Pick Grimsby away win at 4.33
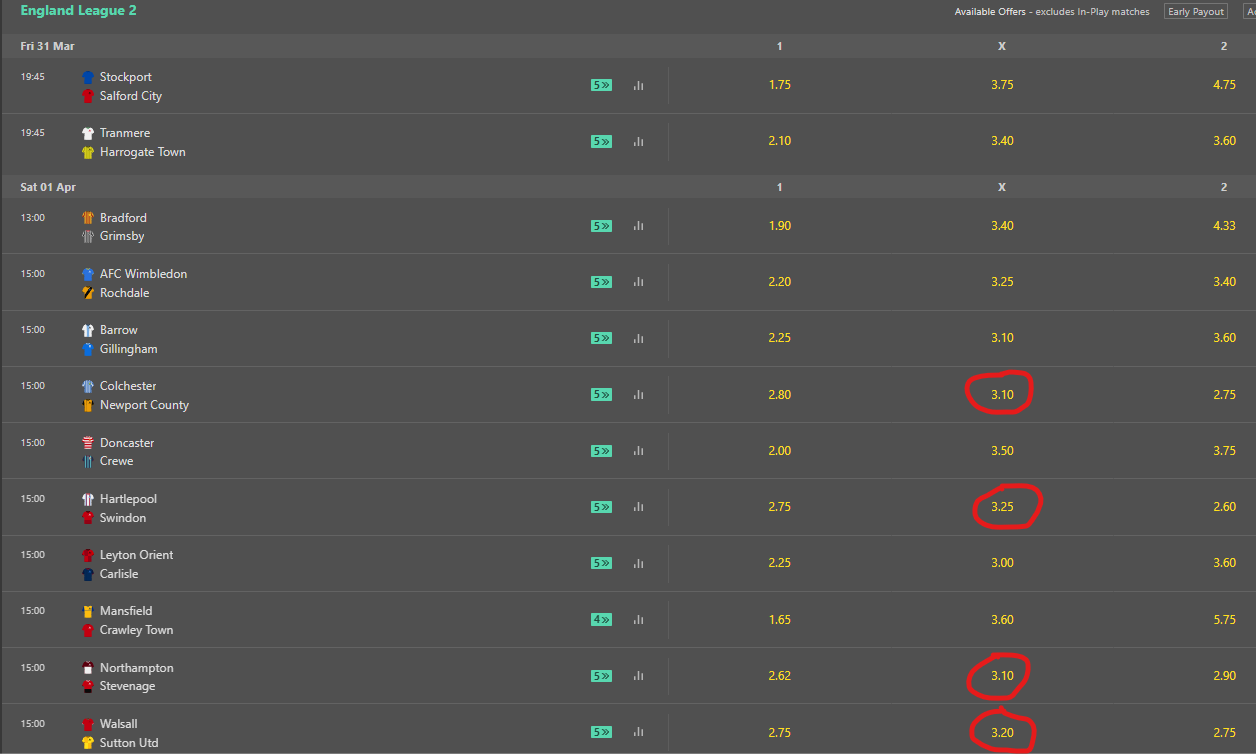This screenshot has height=754, width=1256. coord(1224,226)
